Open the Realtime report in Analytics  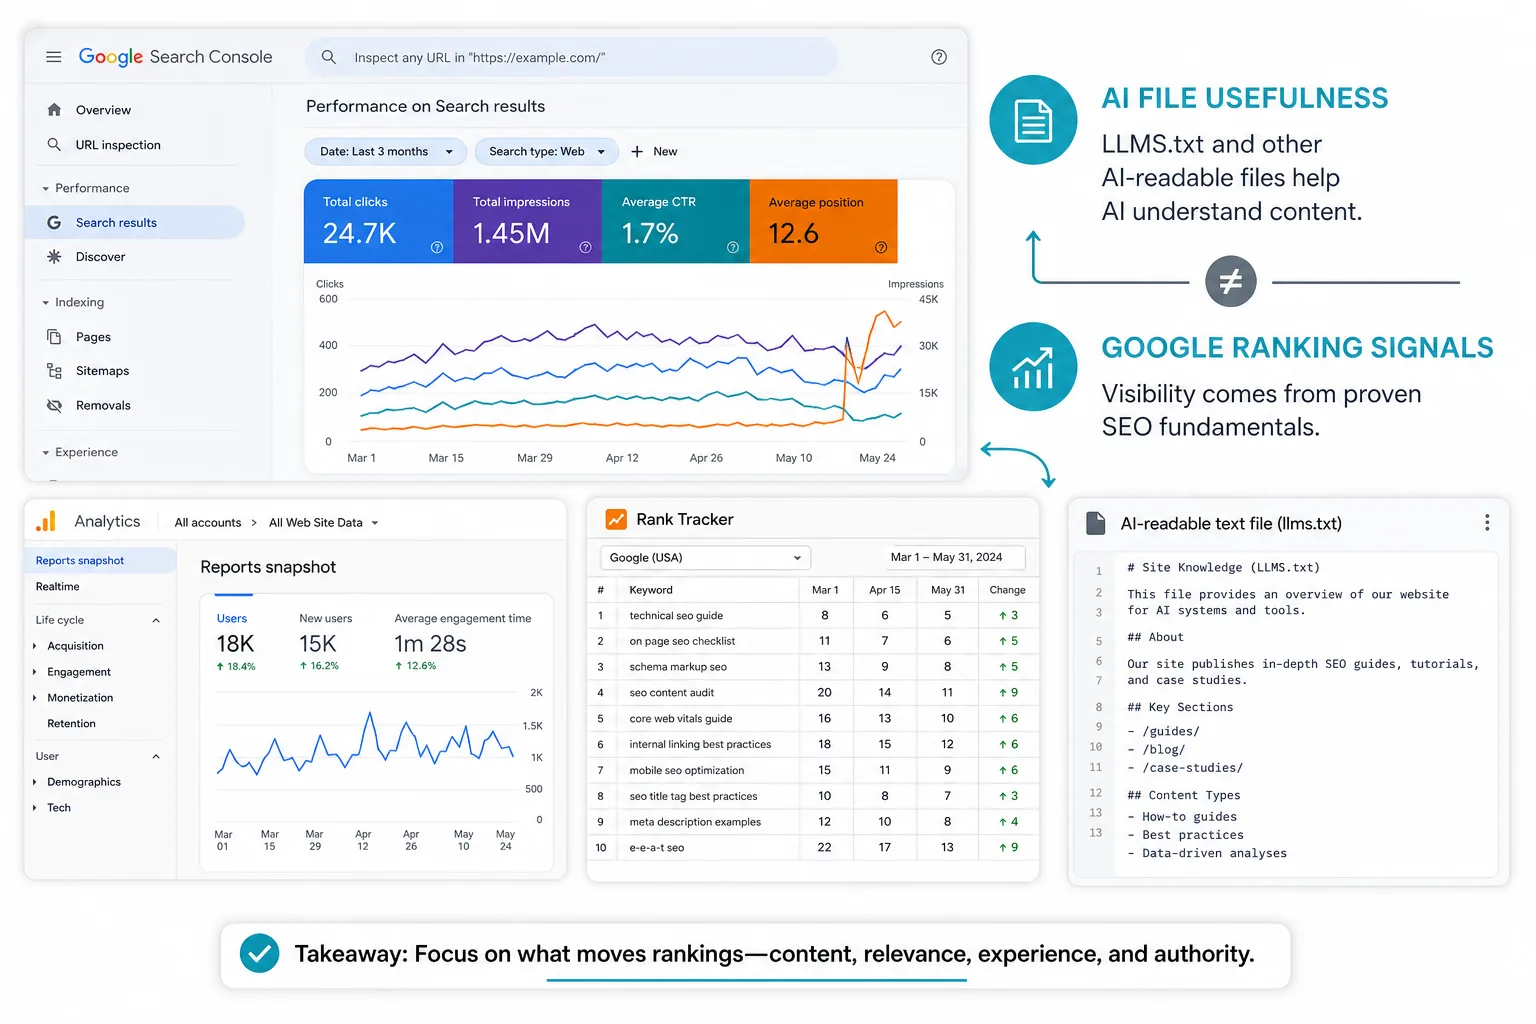[x=58, y=587]
